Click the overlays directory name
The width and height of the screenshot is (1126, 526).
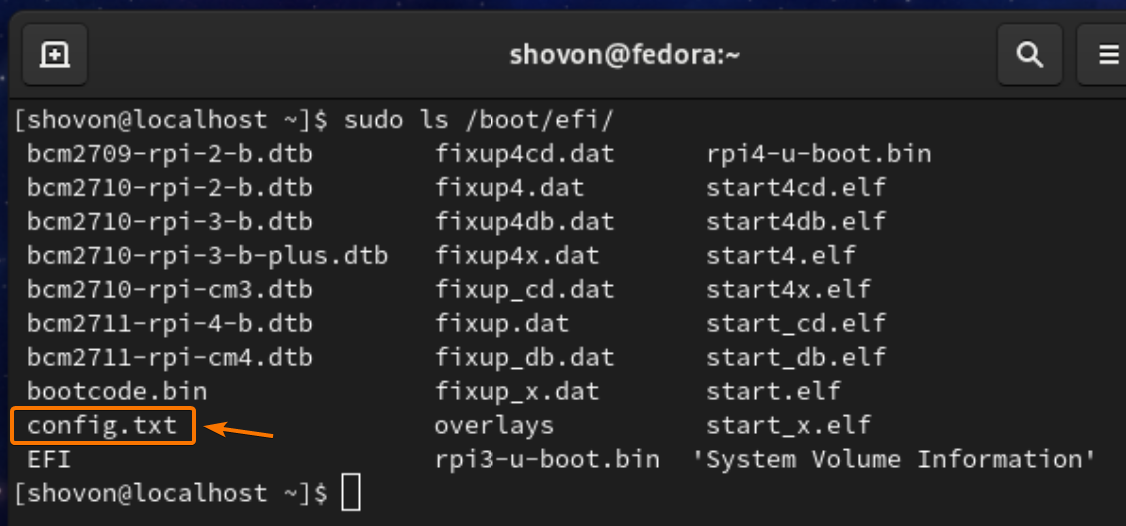pos(494,426)
